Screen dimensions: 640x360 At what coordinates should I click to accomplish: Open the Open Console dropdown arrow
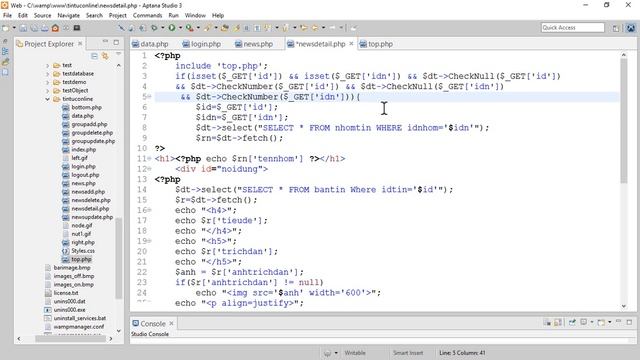(x=610, y=322)
